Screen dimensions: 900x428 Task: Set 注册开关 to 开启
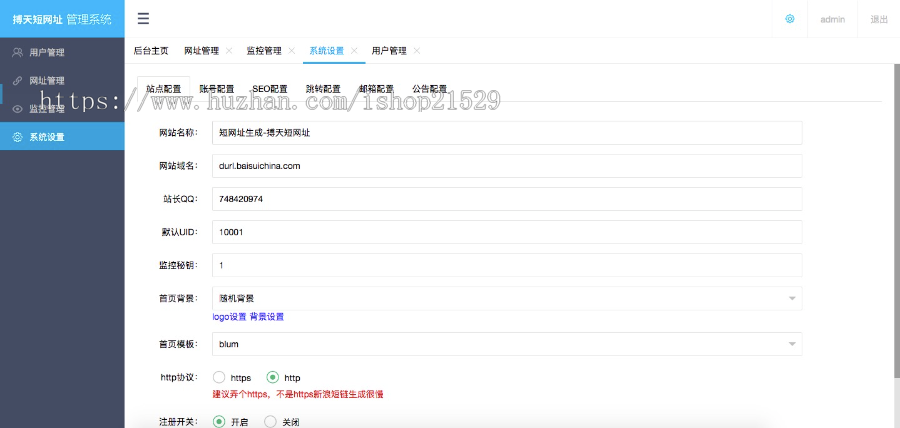pyautogui.click(x=219, y=422)
